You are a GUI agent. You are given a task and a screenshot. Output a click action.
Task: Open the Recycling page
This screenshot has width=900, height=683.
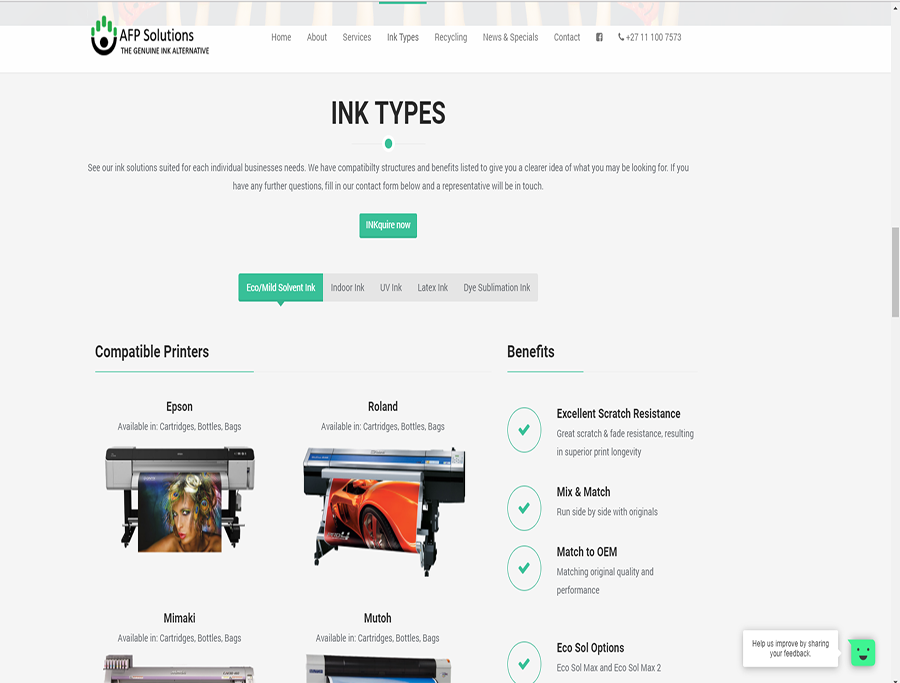point(451,37)
